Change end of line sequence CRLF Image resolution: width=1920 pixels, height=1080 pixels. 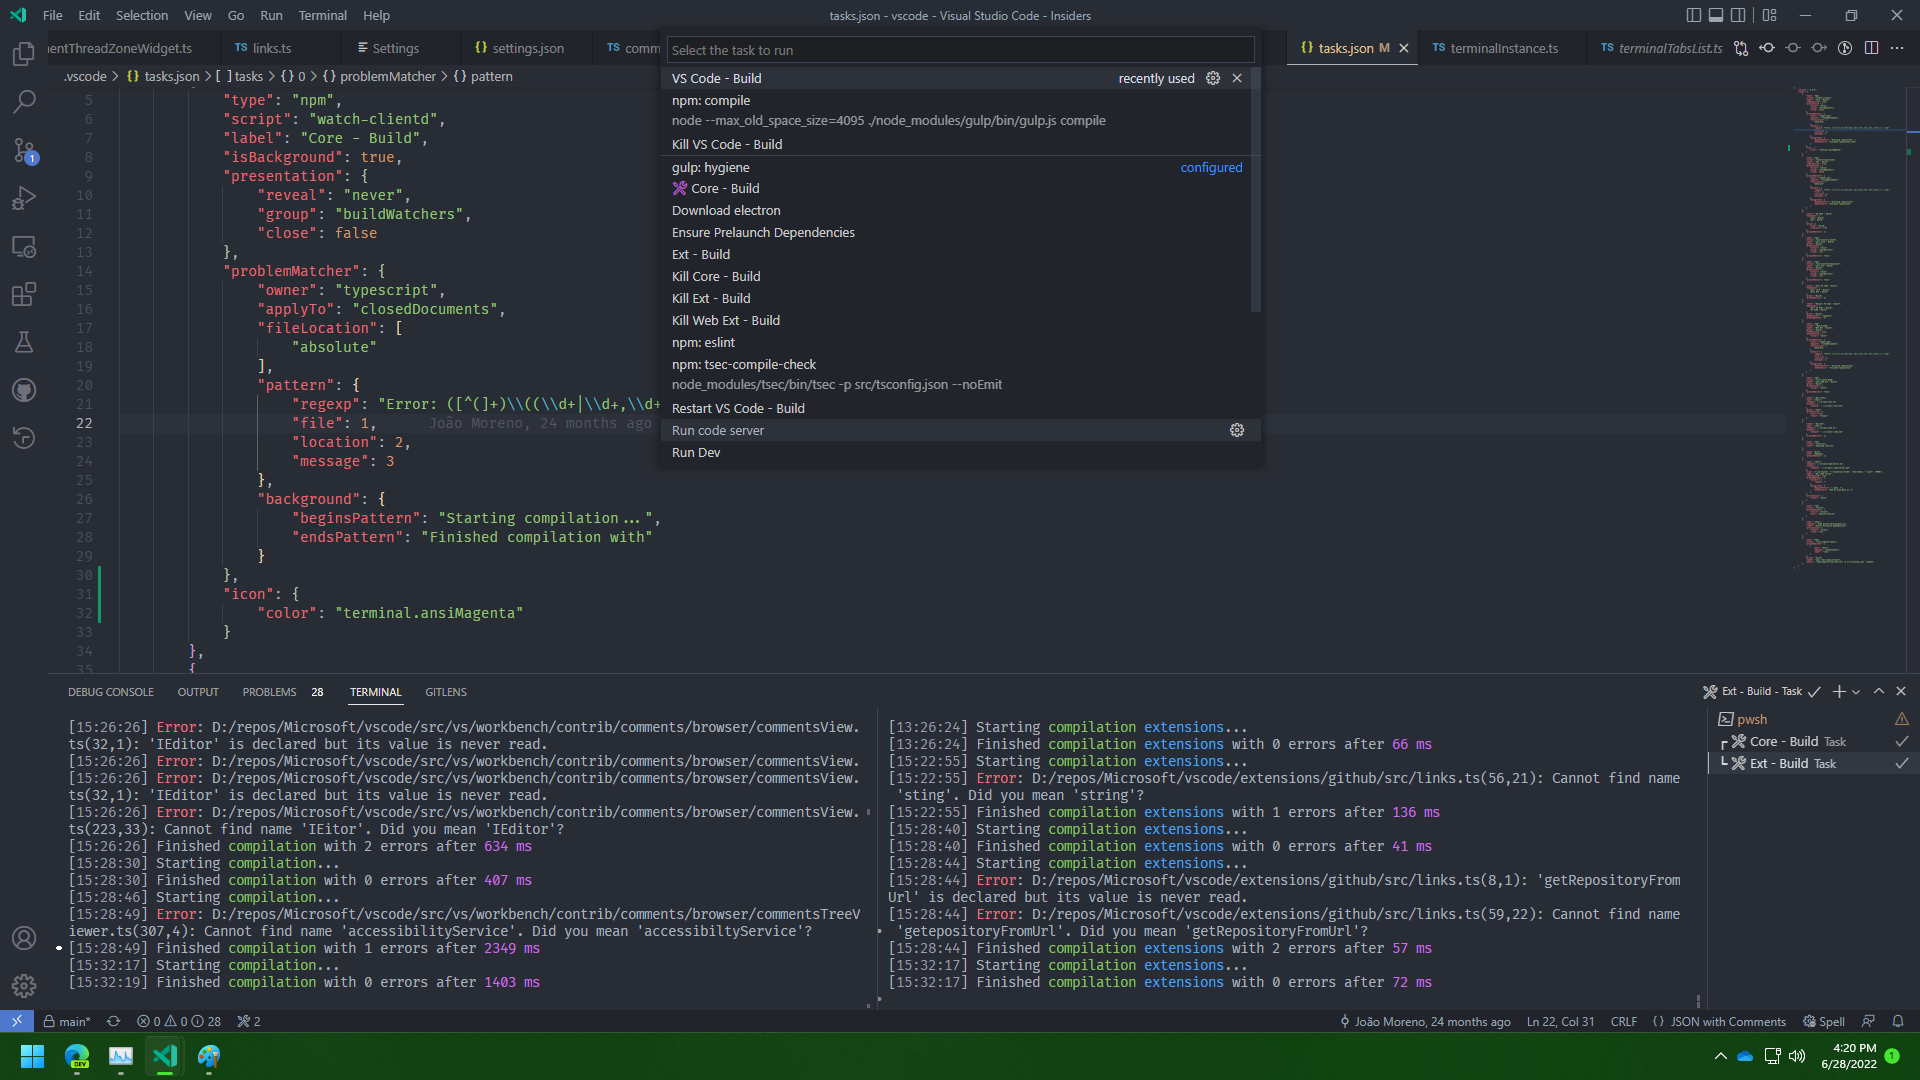point(1624,1021)
